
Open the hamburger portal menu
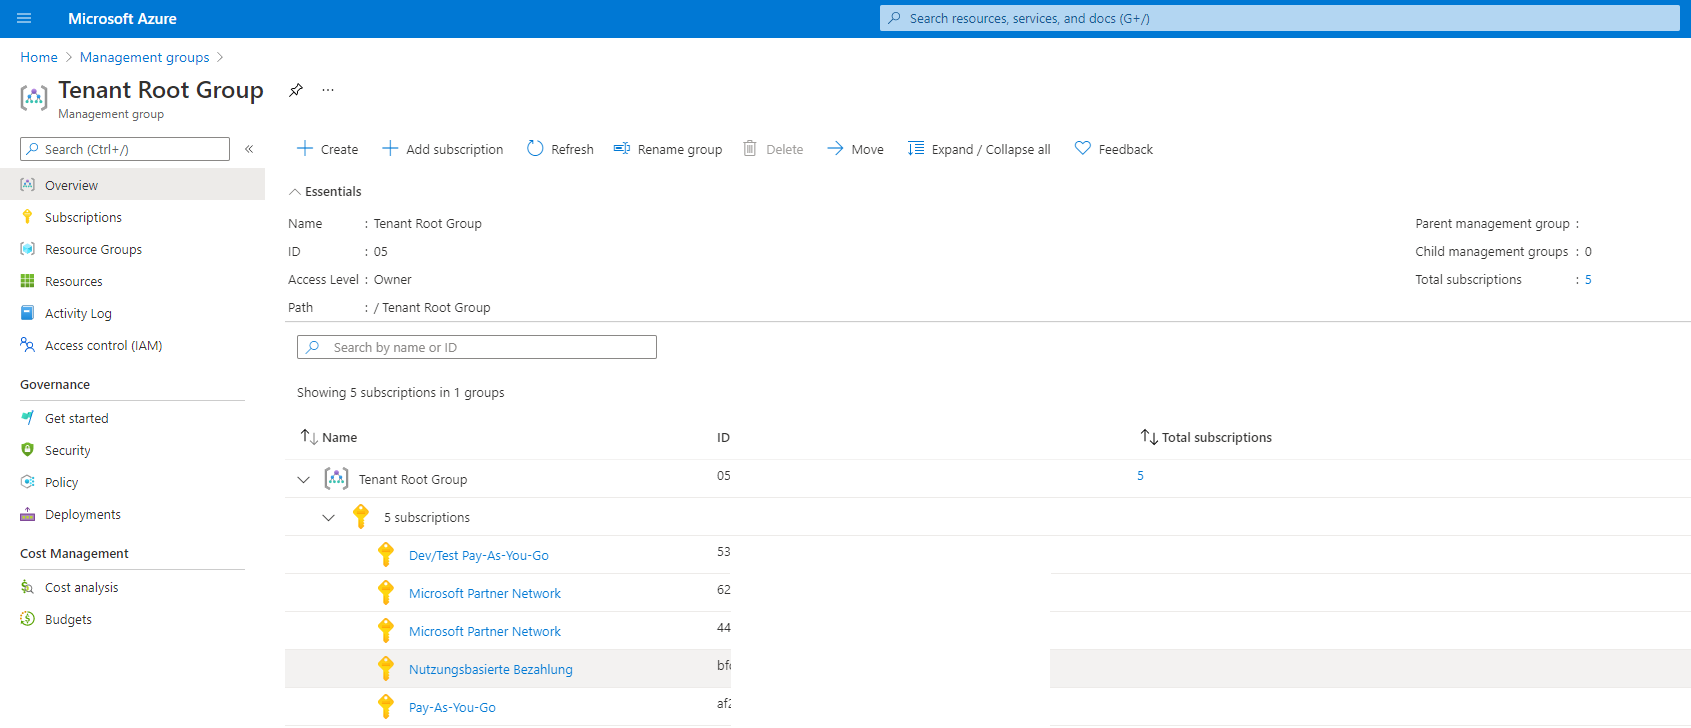coord(24,18)
